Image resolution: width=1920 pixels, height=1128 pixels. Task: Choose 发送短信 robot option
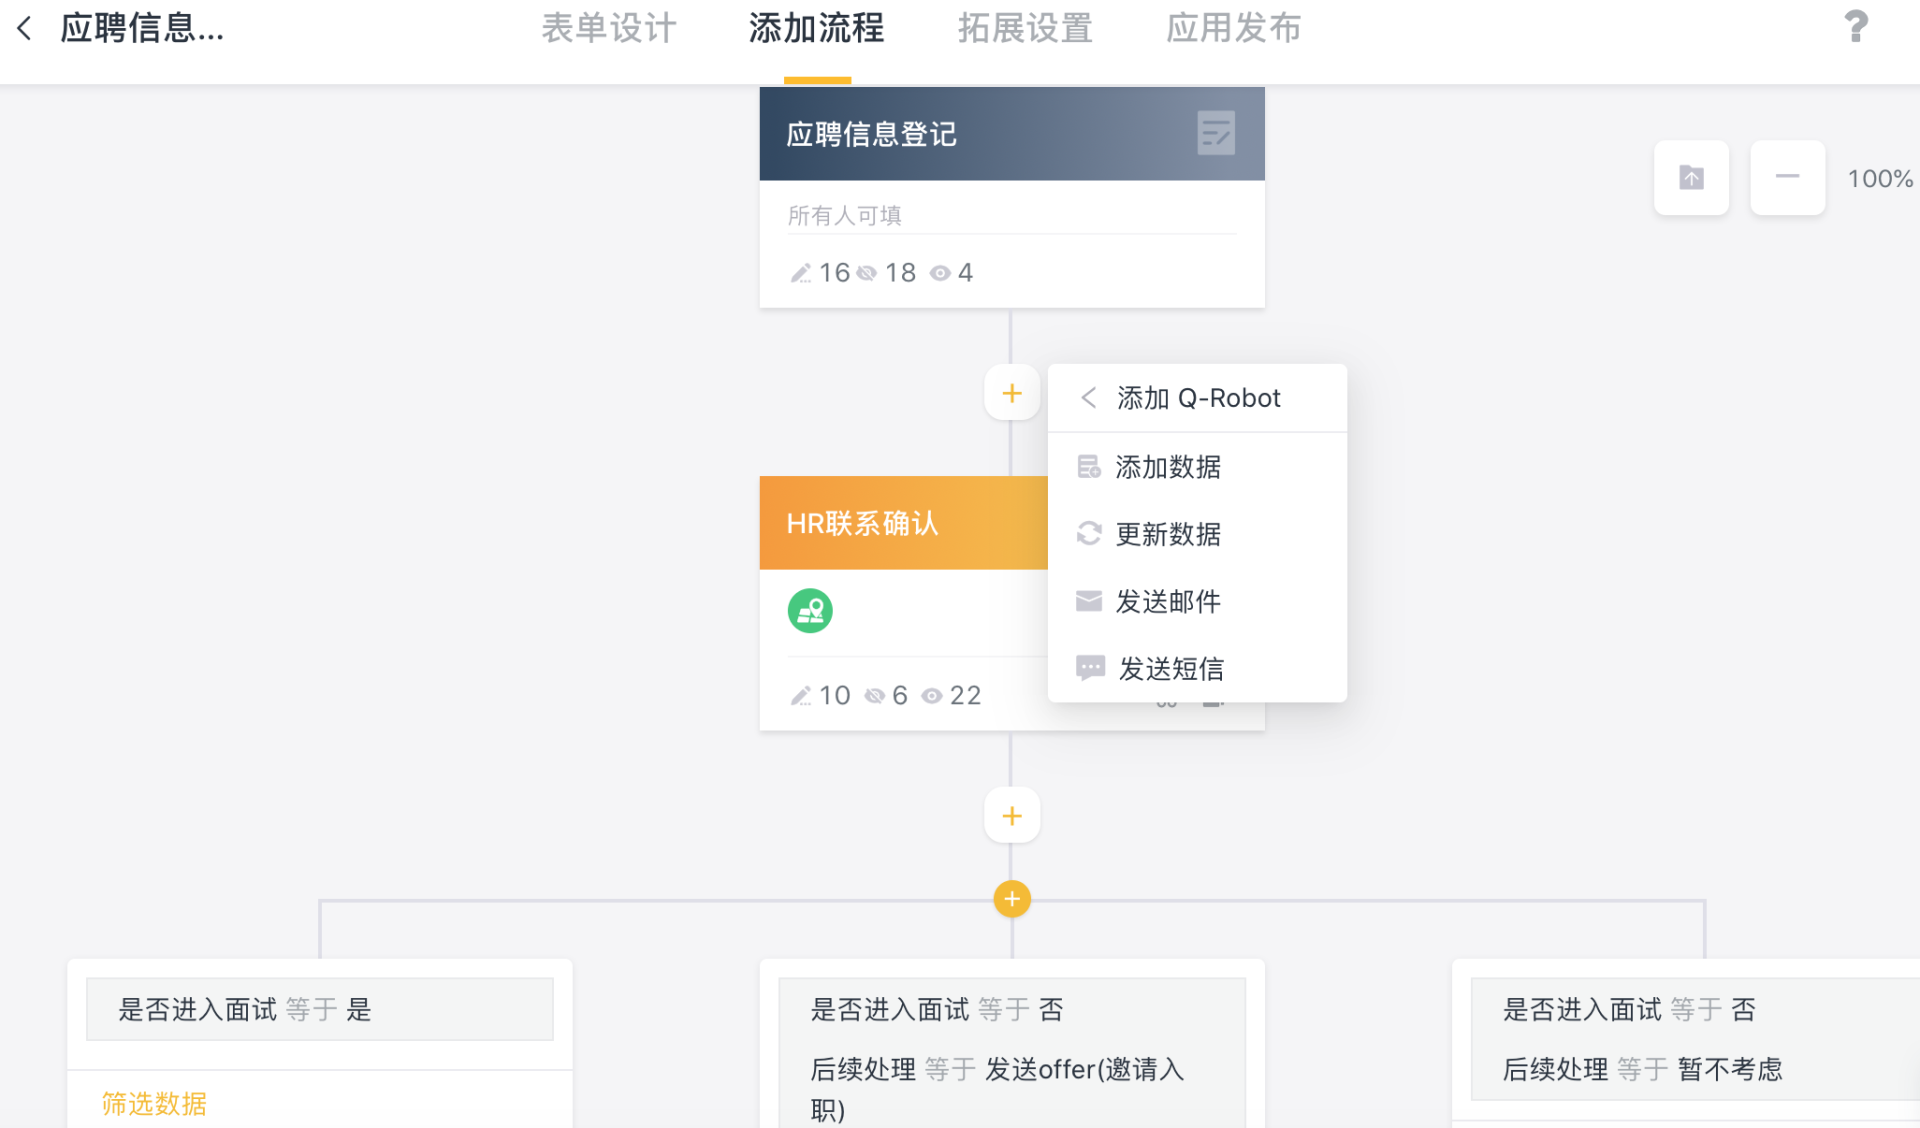click(x=1170, y=668)
